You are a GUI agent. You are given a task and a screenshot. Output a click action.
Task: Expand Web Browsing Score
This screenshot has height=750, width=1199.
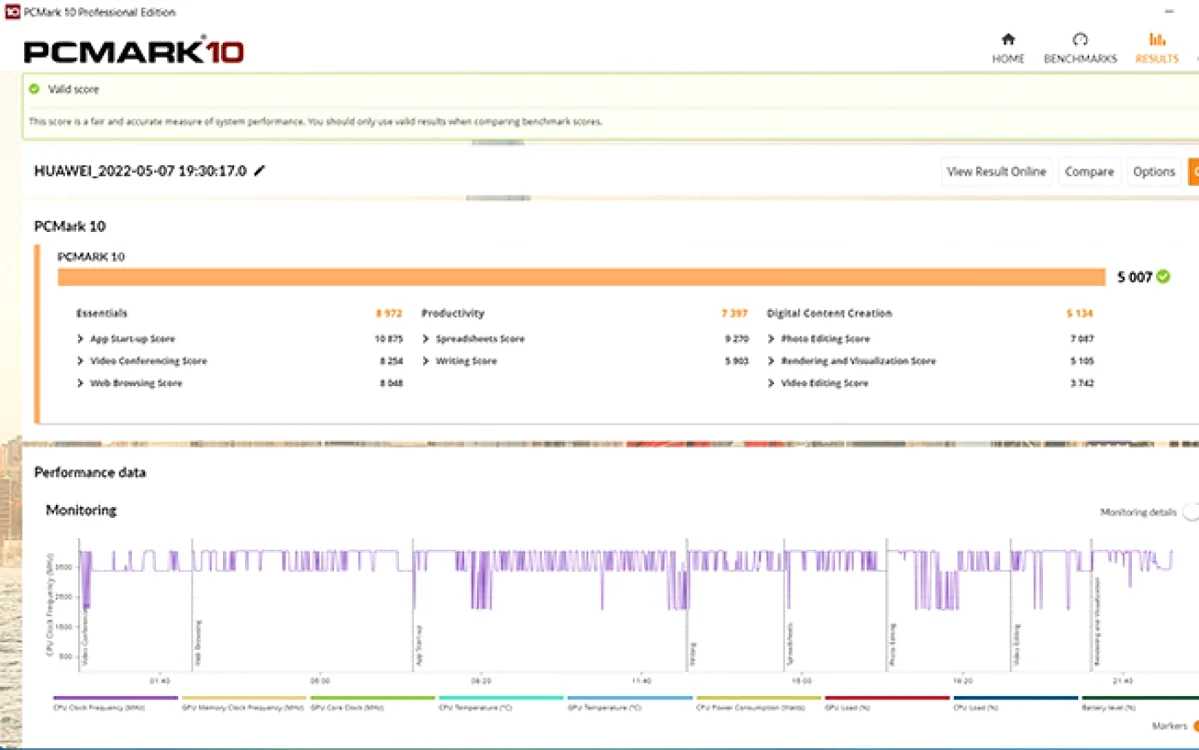(80, 383)
